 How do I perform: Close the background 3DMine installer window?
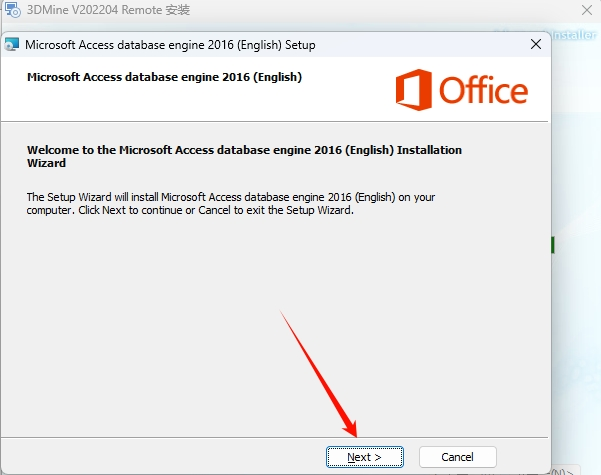(x=585, y=10)
